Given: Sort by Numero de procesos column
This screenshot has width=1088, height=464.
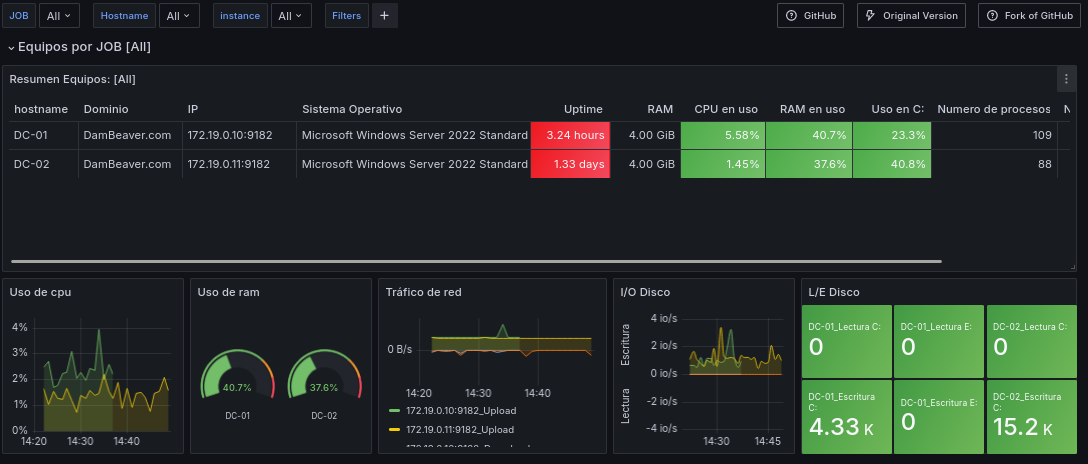Looking at the screenshot, I should 994,109.
